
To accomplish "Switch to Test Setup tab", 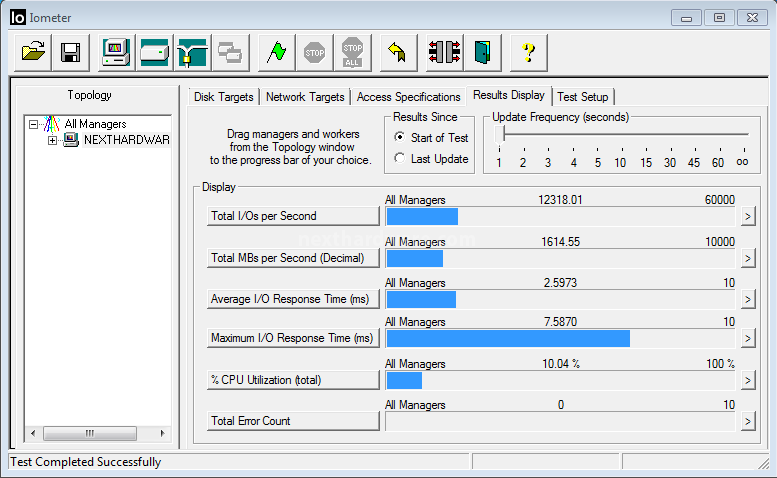I will pos(583,97).
